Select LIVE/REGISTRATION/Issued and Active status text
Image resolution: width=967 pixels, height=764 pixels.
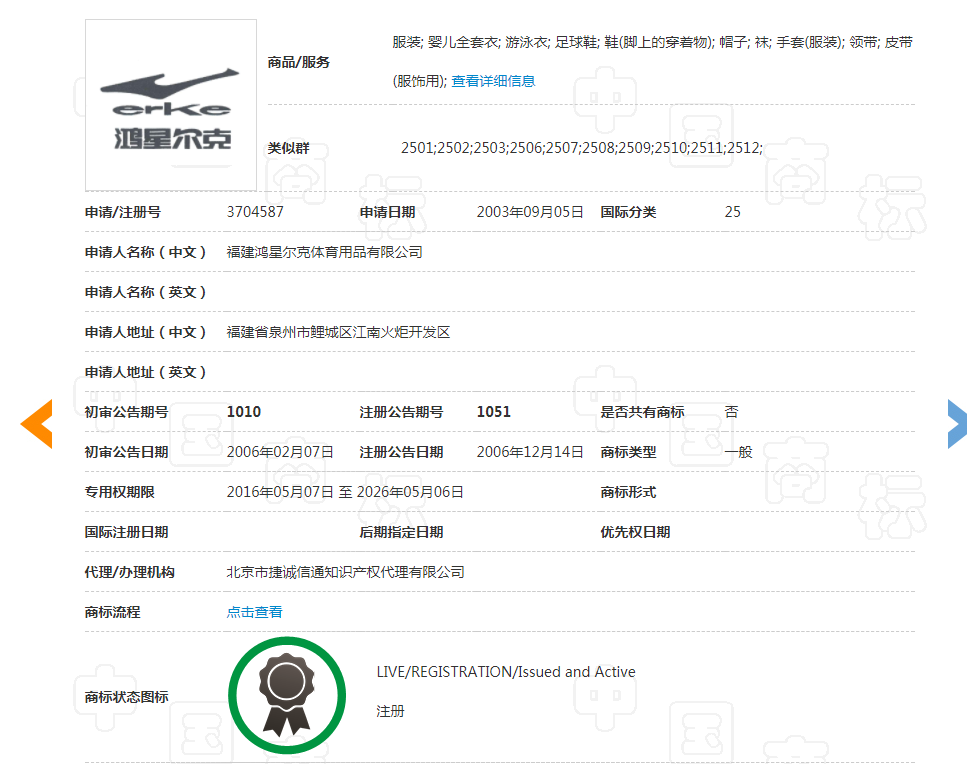[506, 672]
